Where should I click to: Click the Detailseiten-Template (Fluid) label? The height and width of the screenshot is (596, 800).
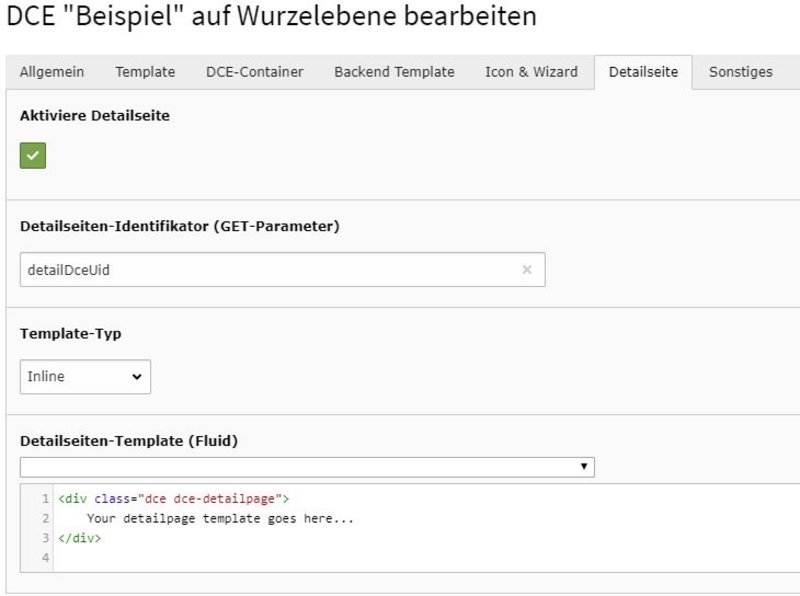(x=128, y=440)
